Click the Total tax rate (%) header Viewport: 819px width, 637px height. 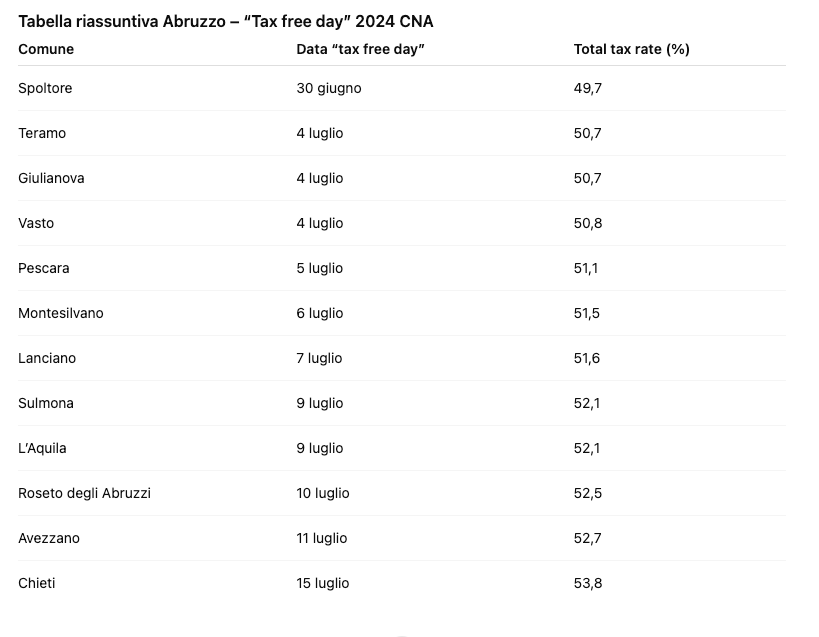(631, 49)
